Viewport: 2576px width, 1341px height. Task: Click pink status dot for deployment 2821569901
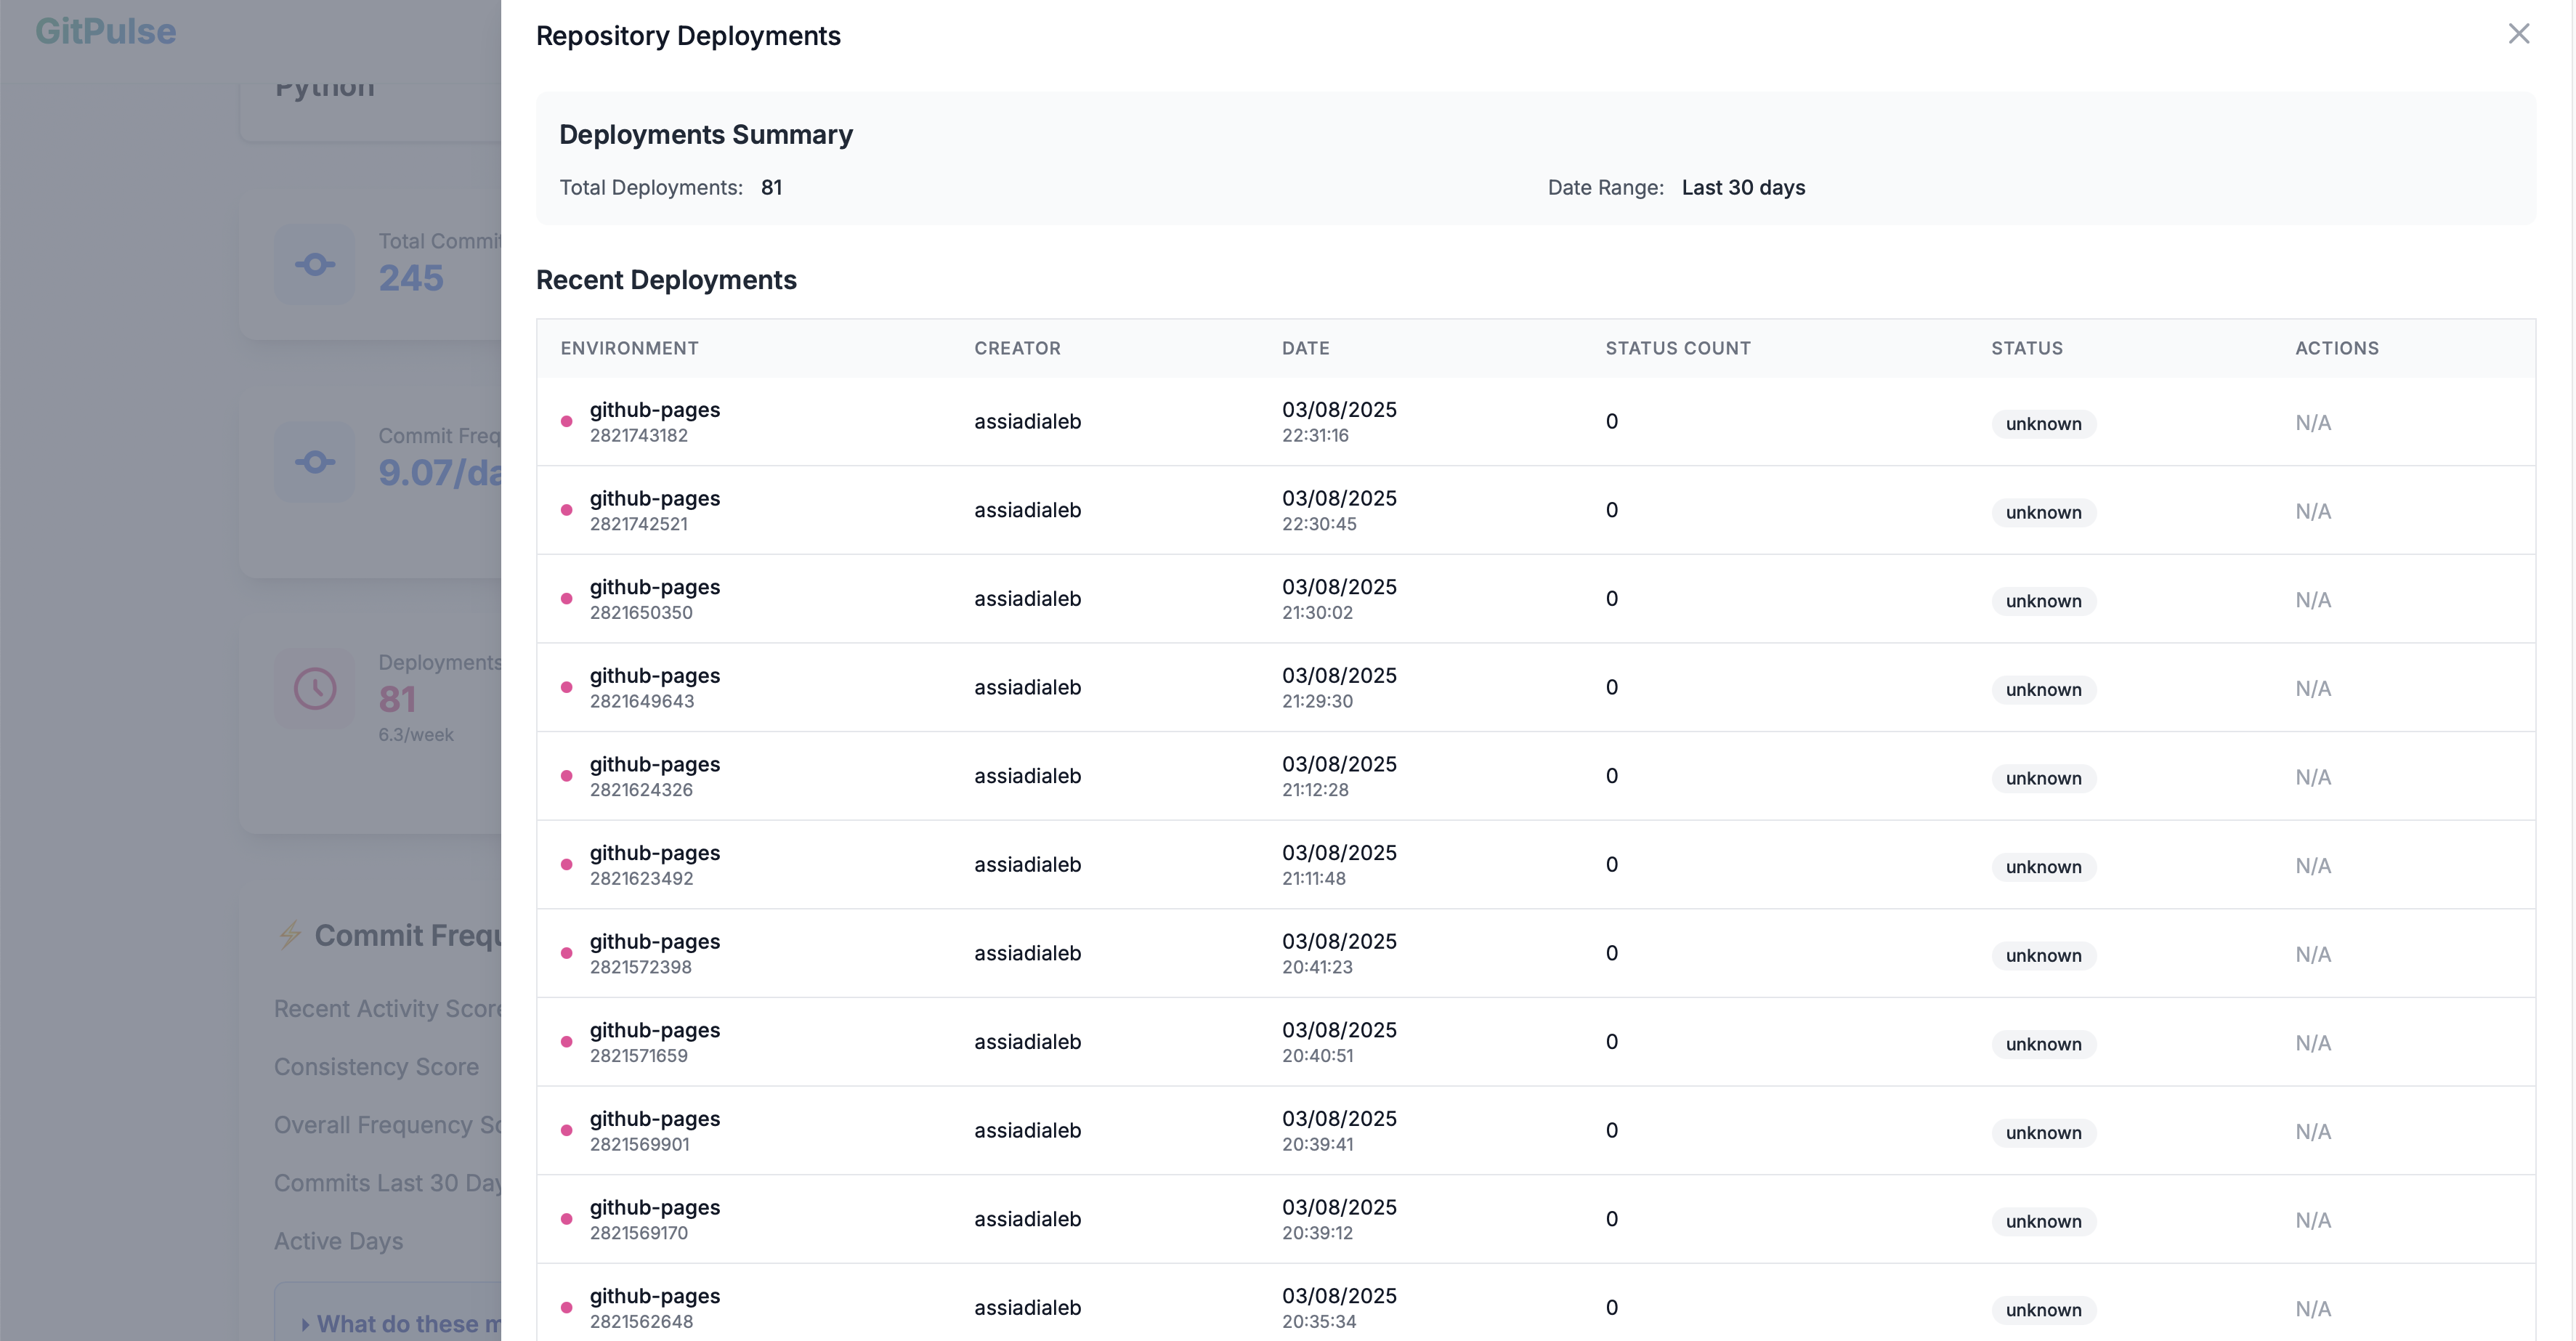567,1131
